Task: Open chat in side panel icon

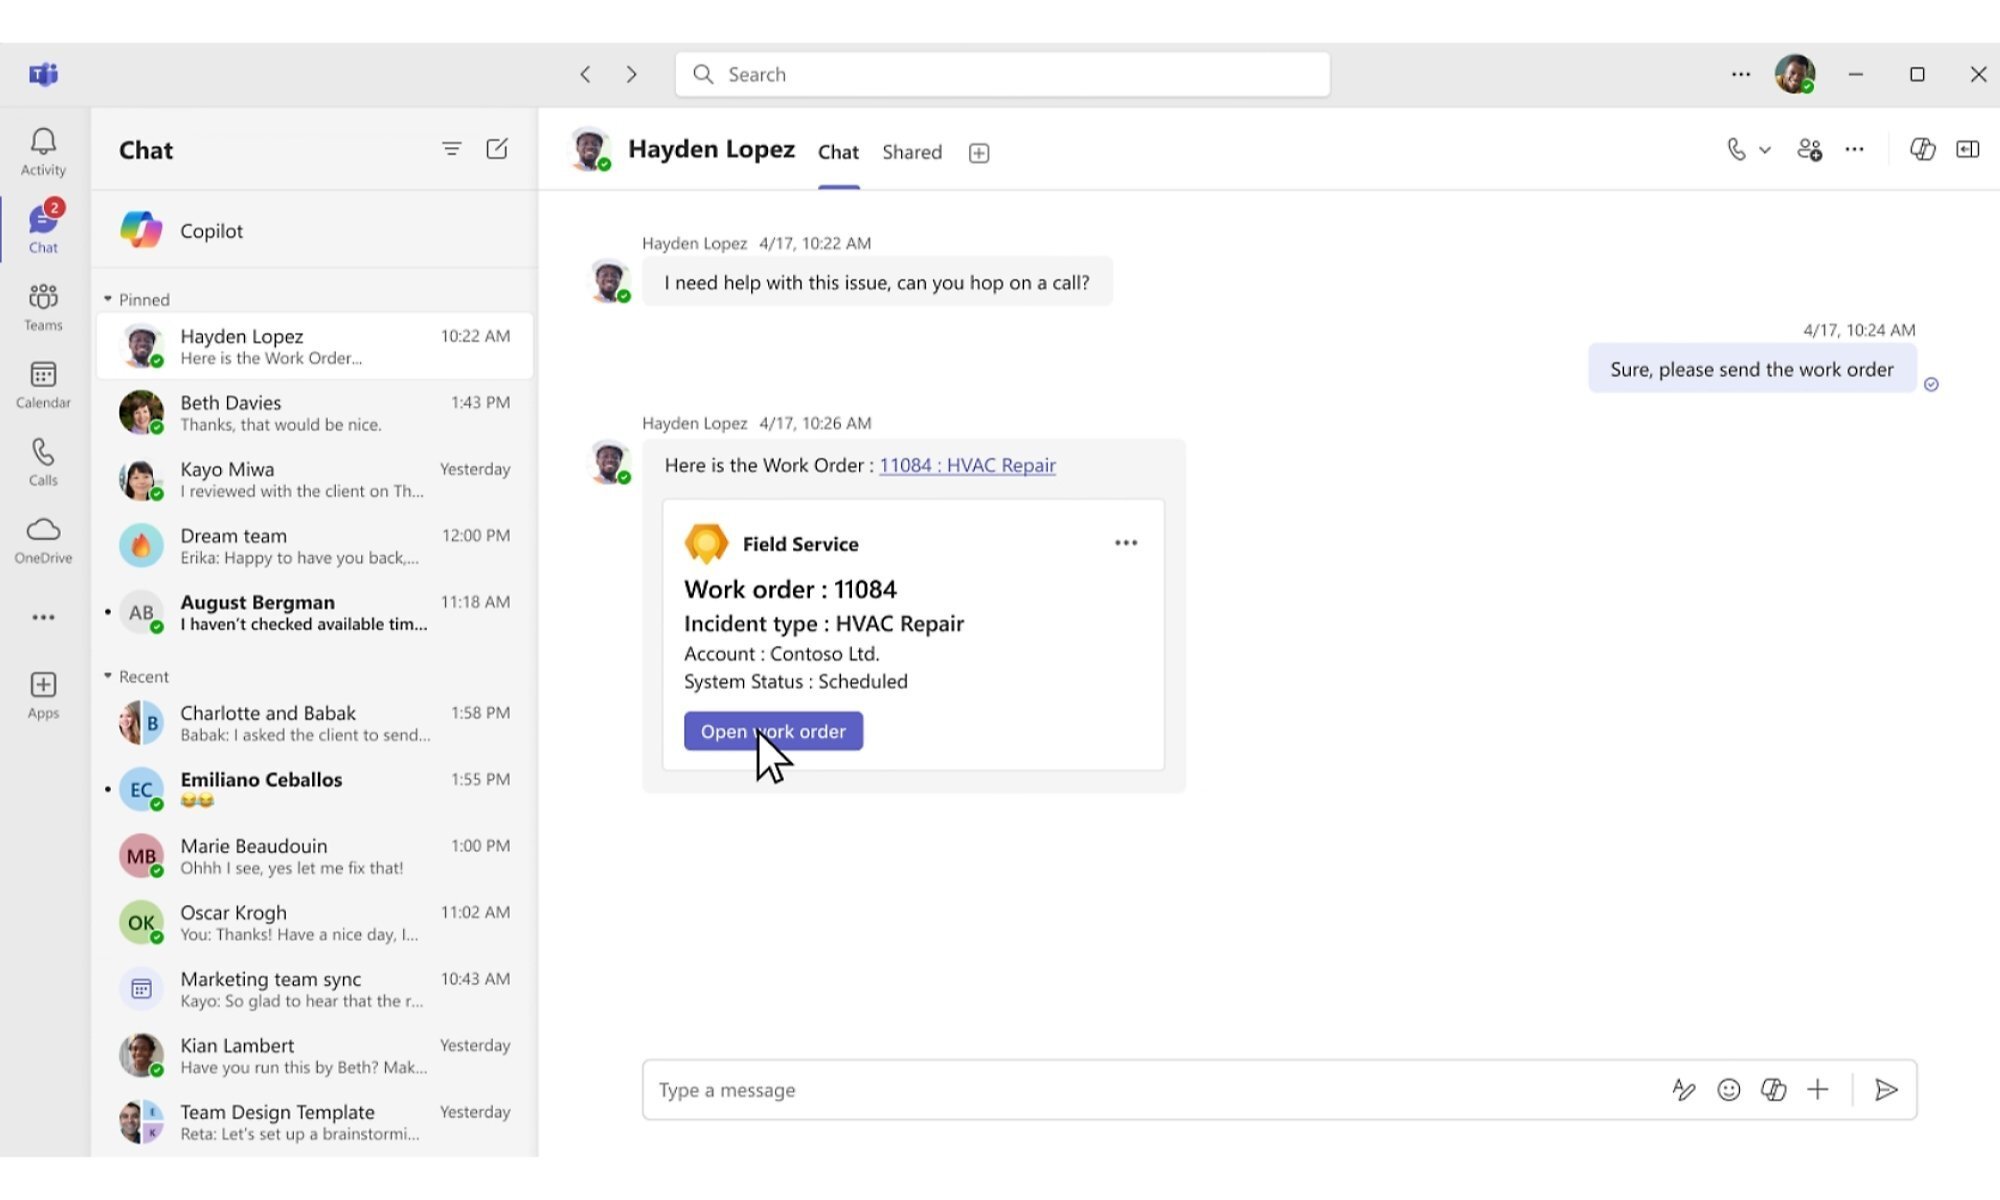Action: coord(1967,150)
